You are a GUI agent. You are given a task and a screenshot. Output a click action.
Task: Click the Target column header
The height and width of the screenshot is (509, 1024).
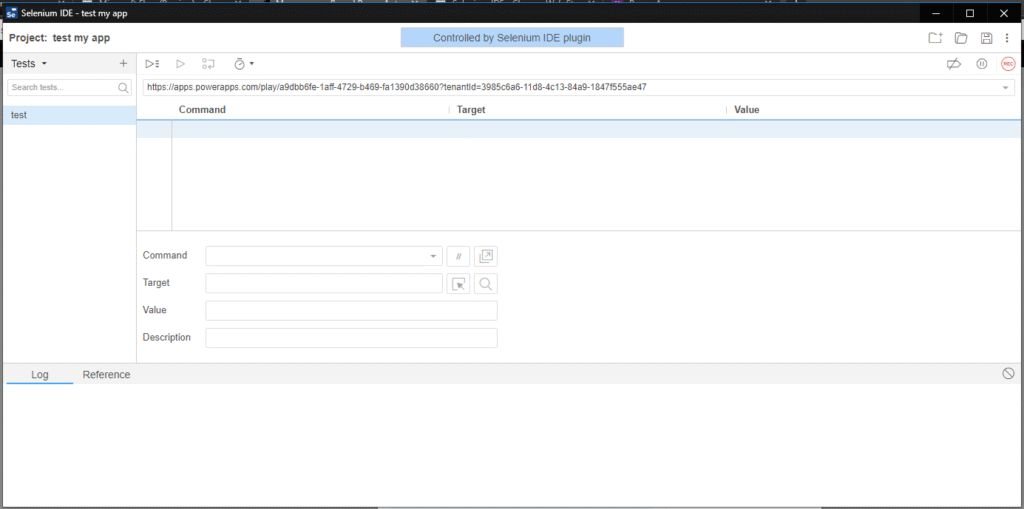click(471, 110)
